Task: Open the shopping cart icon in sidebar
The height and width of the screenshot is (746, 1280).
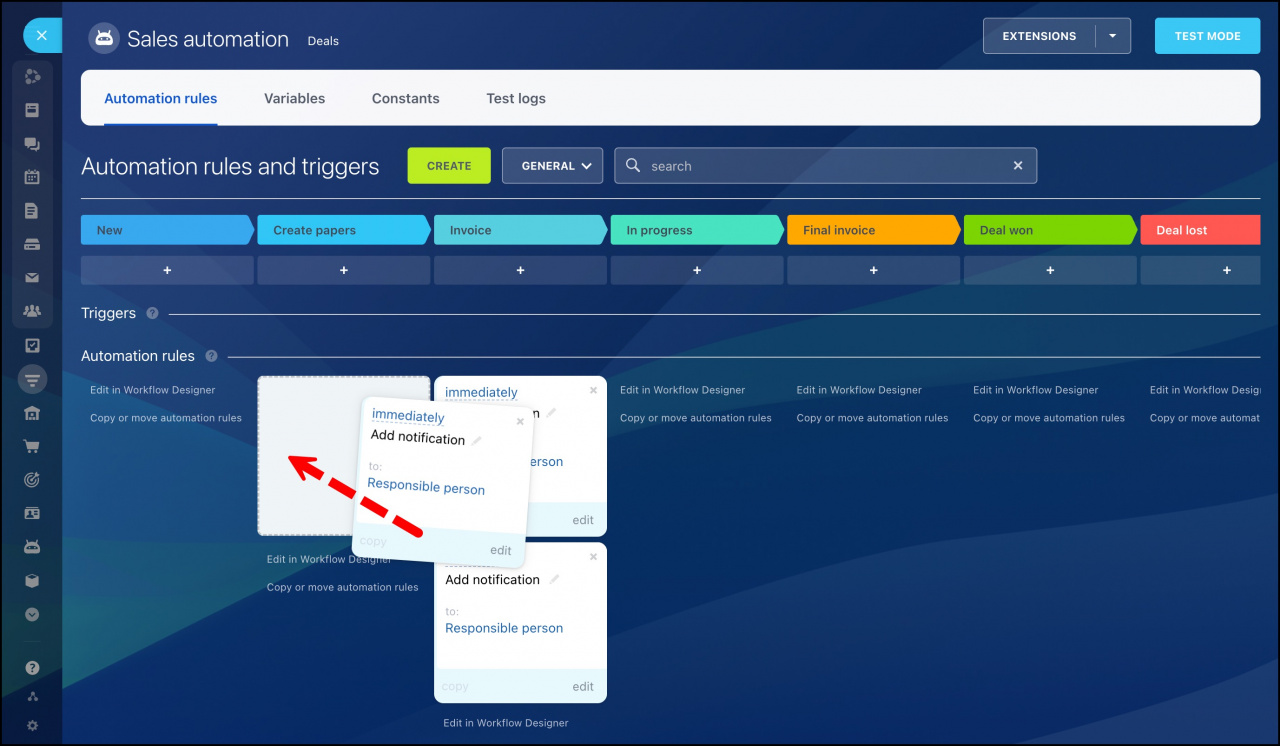Action: pos(32,447)
